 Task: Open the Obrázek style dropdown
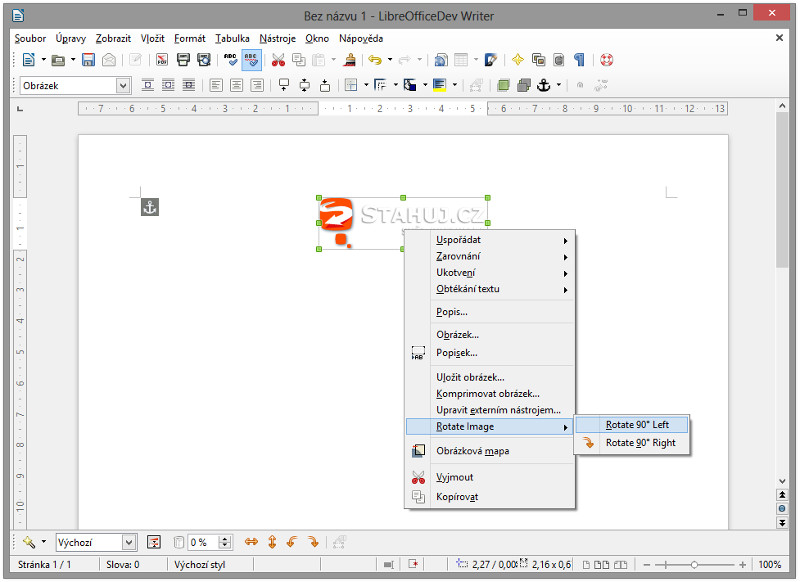click(x=122, y=86)
